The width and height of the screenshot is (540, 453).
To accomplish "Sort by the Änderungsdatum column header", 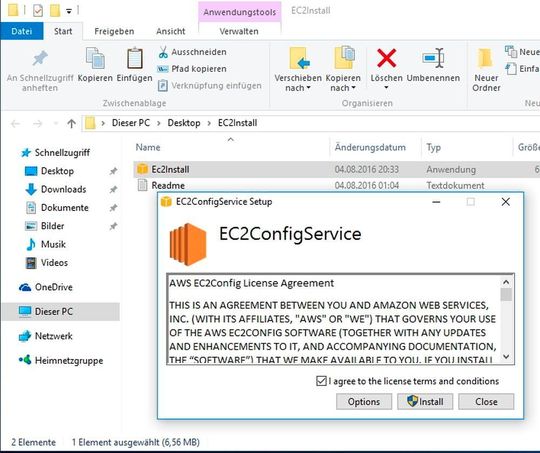I will tap(370, 147).
